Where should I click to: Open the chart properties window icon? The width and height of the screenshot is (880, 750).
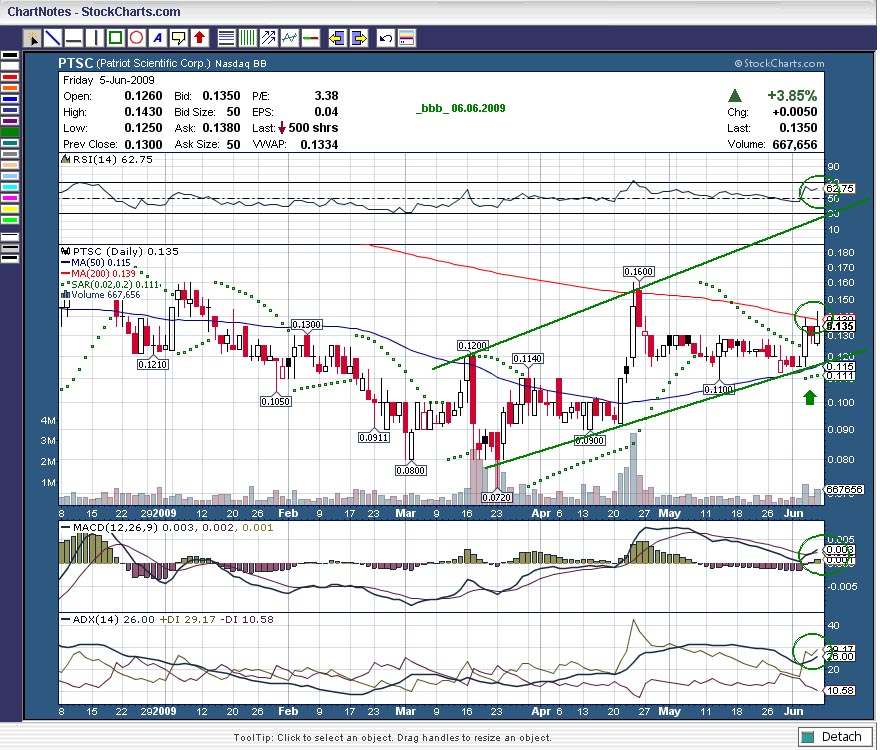coord(406,38)
